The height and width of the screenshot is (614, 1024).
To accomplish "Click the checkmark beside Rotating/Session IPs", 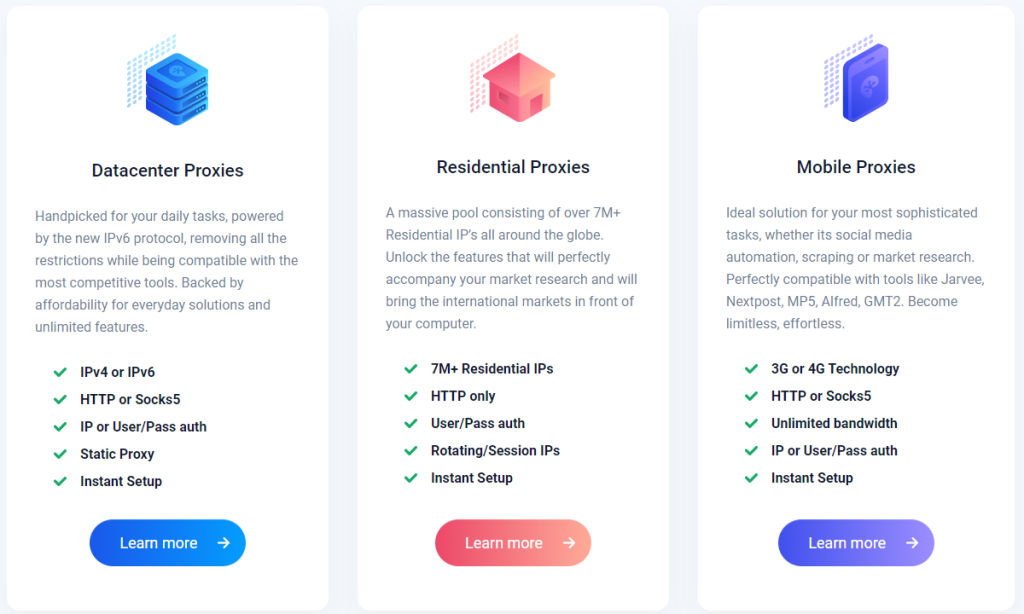I will pos(411,451).
